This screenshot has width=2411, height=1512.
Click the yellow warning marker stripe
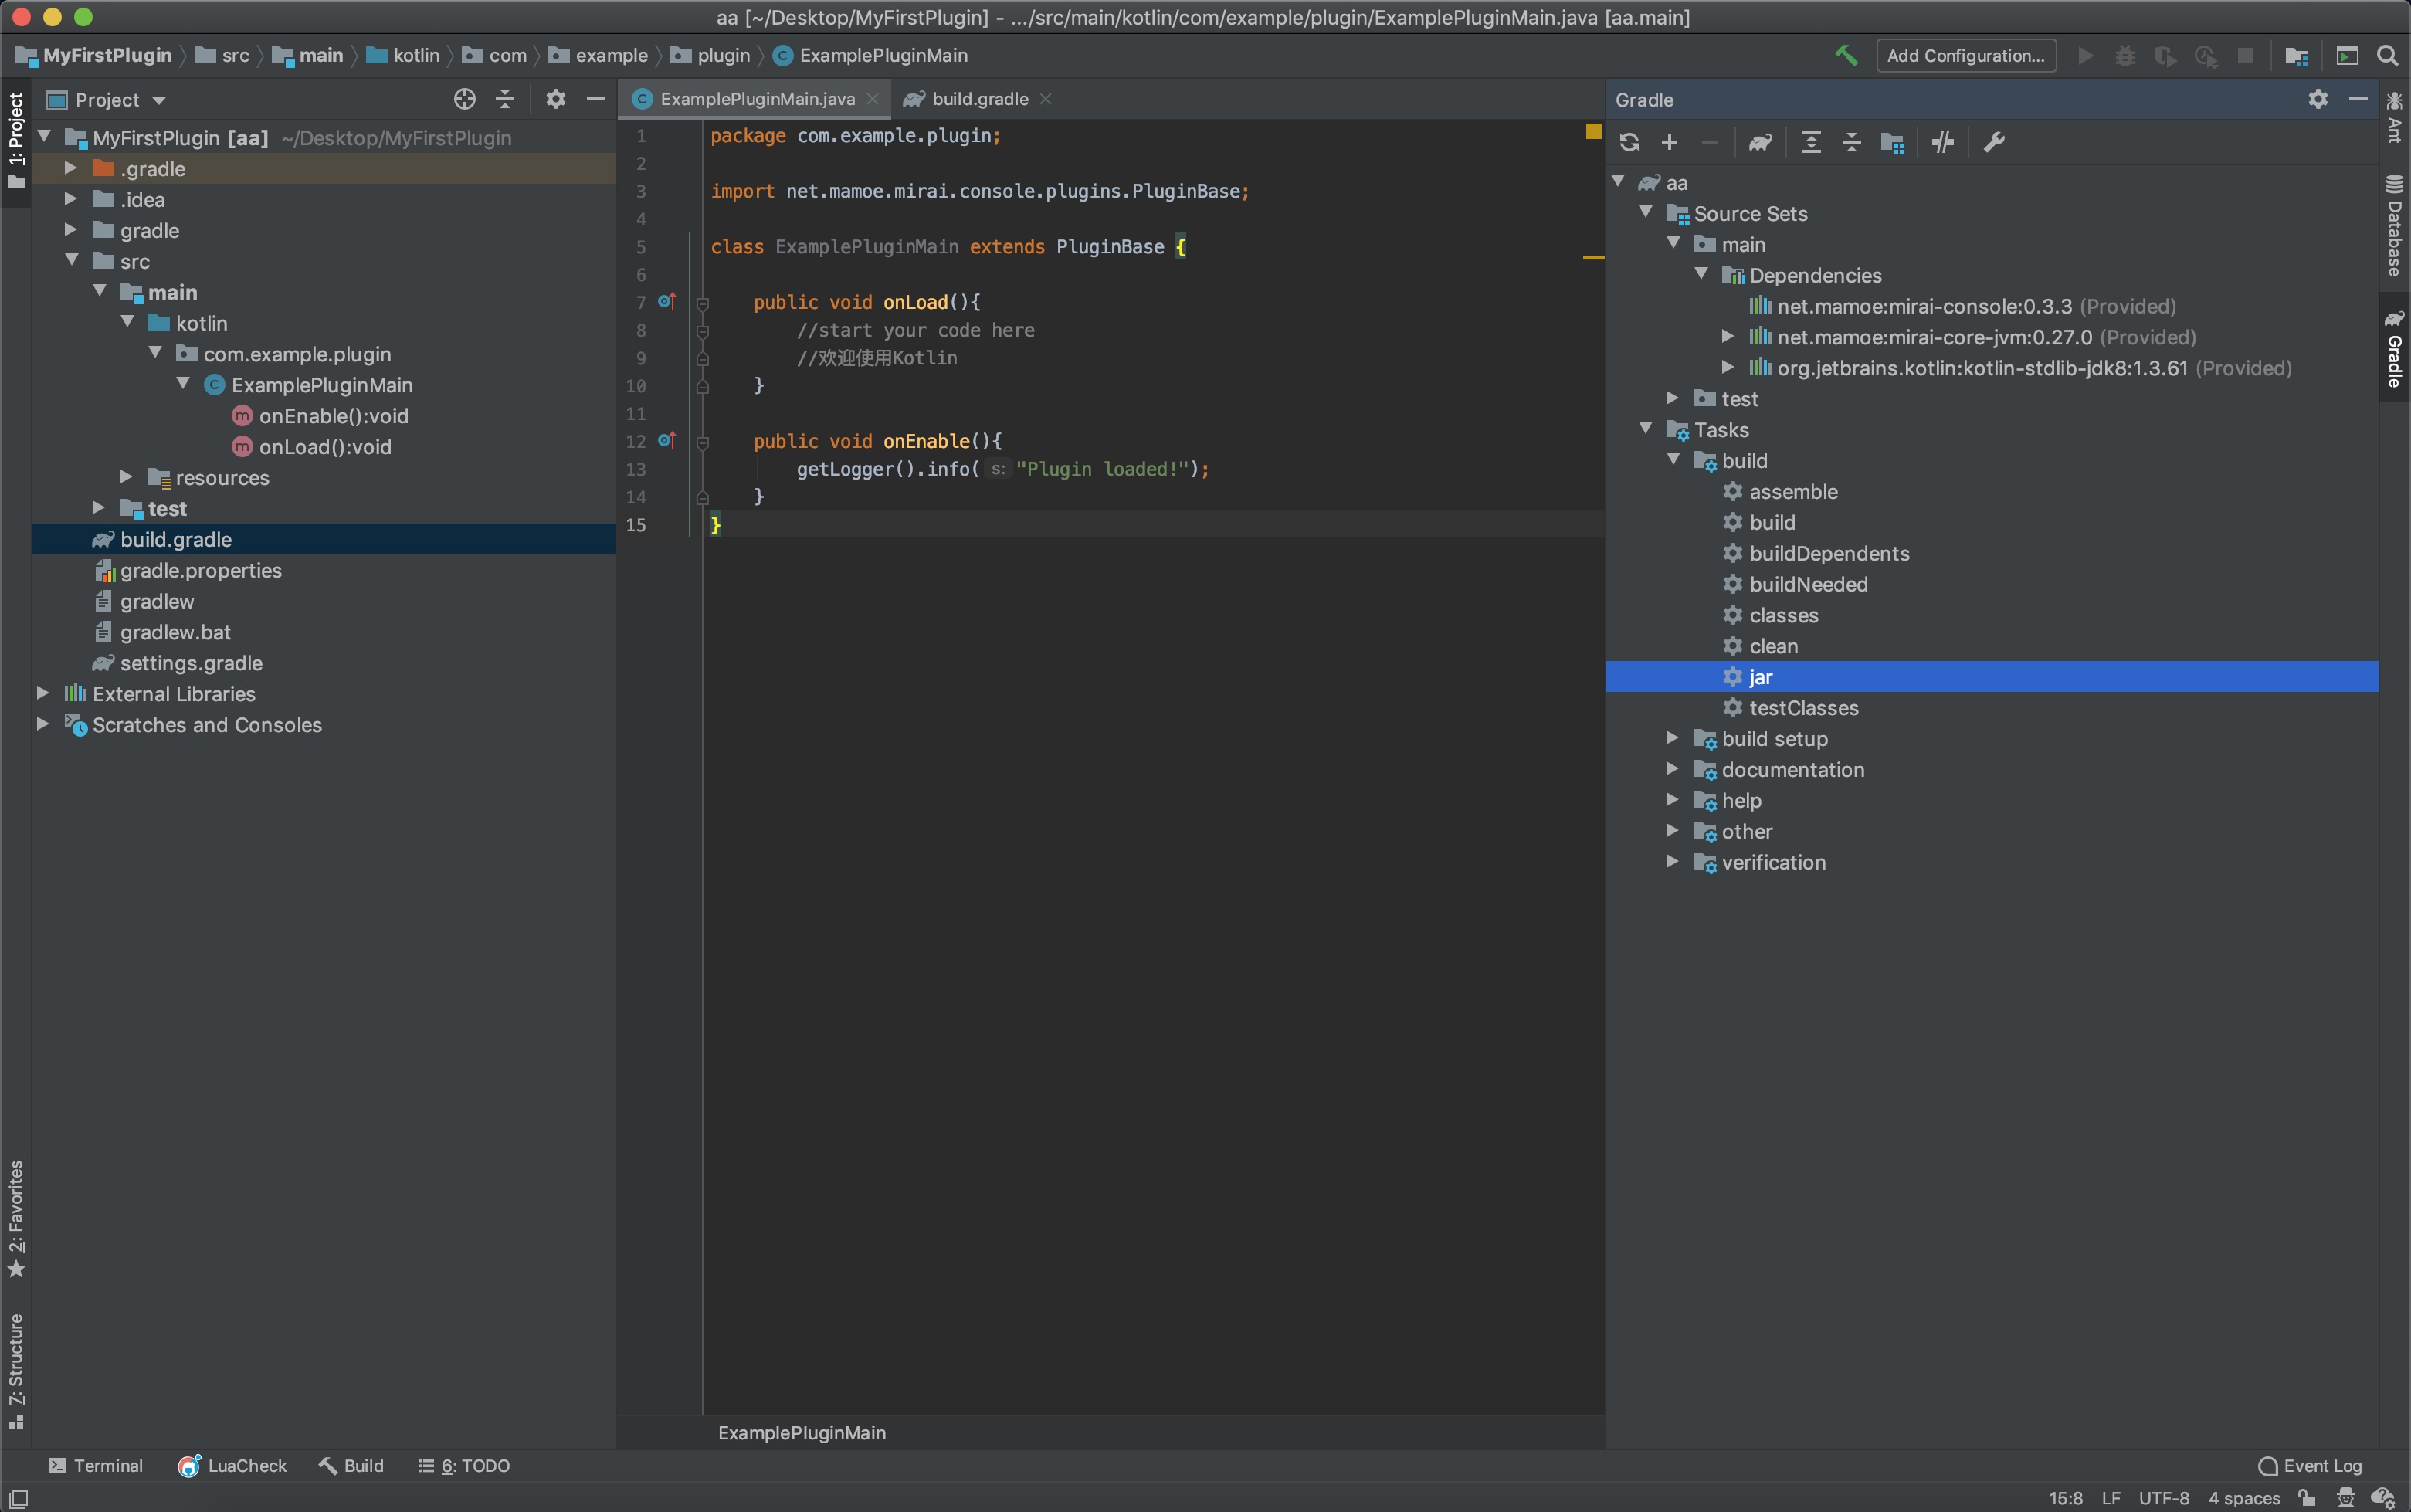1593,258
